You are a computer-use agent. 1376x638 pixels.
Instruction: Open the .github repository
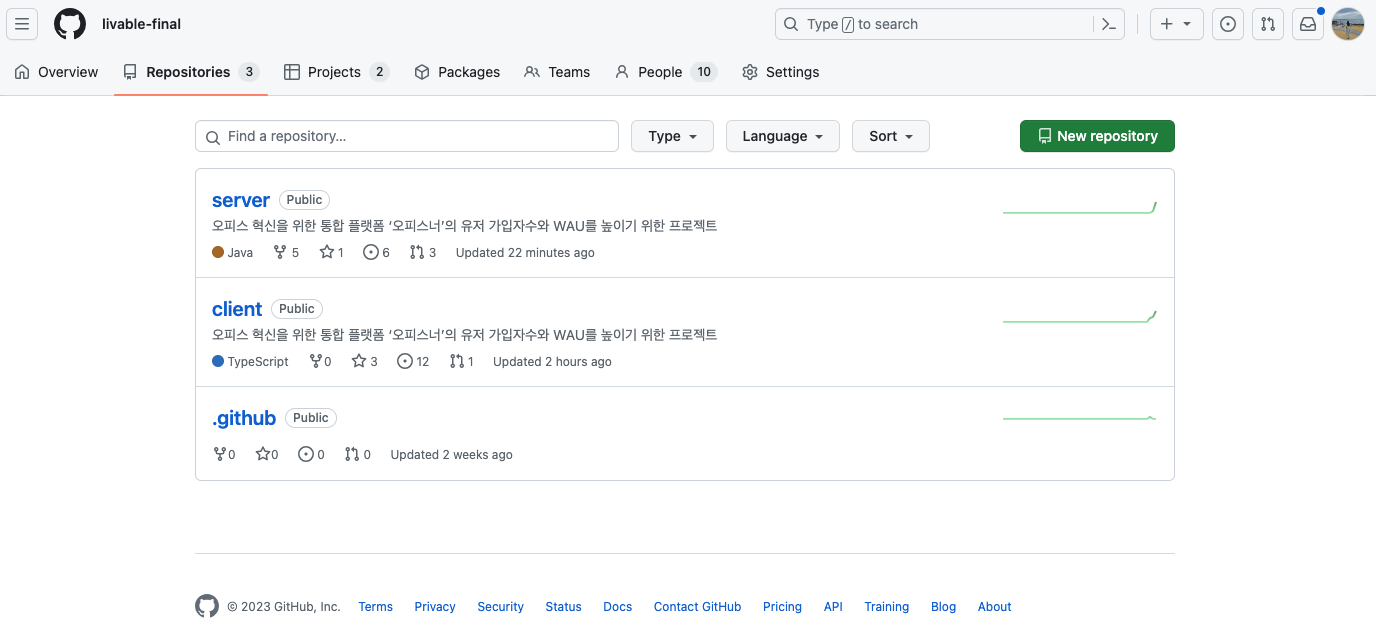point(244,418)
